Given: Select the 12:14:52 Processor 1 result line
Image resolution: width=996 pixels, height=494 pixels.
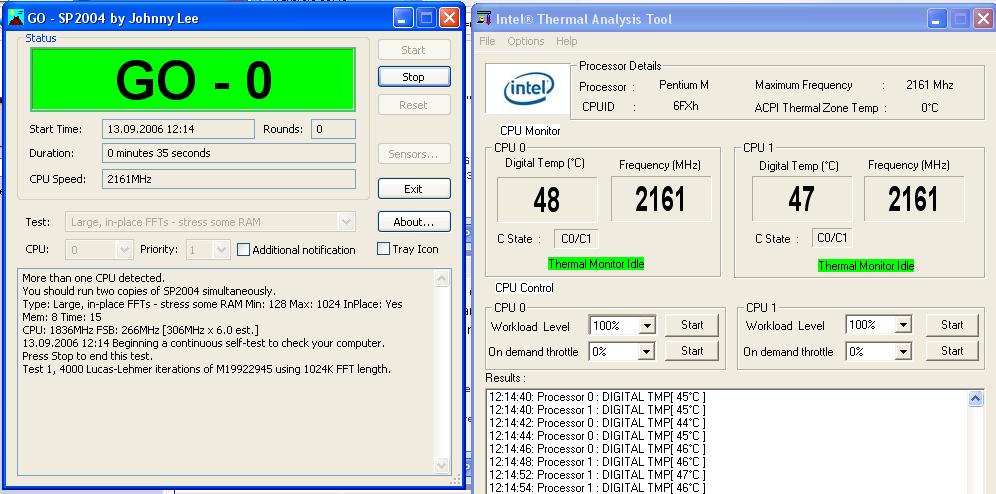Looking at the screenshot, I should (x=597, y=474).
